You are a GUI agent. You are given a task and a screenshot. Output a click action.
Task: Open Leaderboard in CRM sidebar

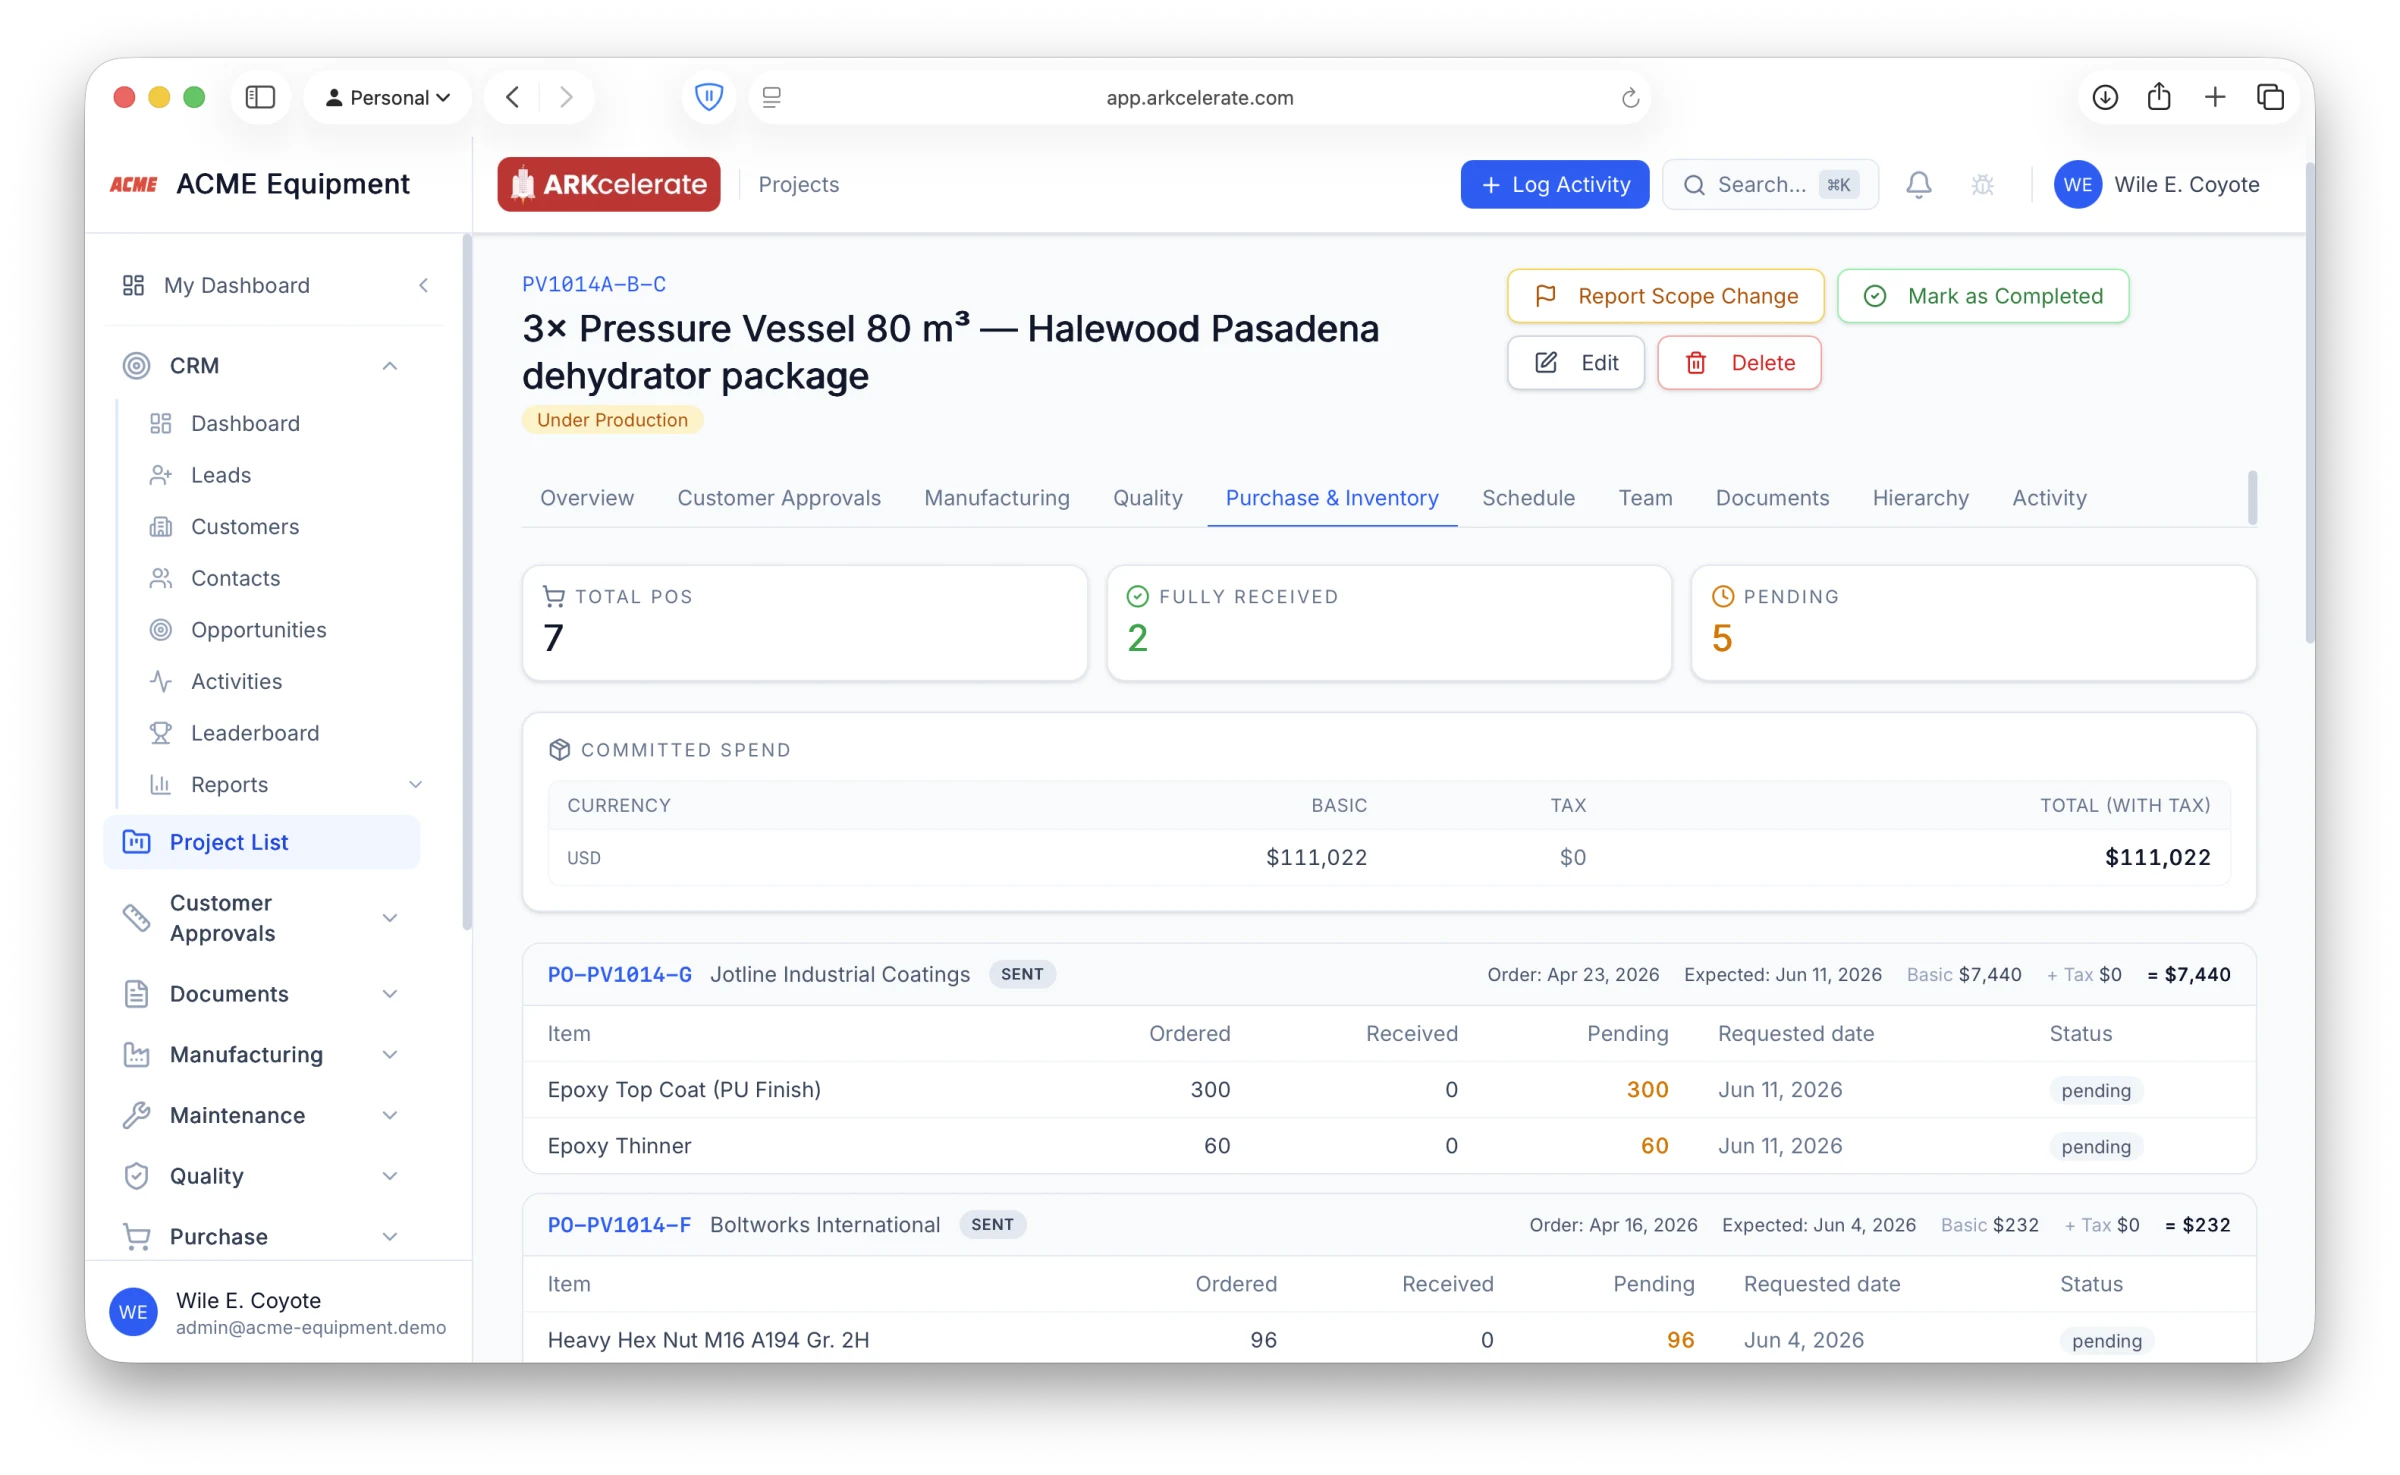pyautogui.click(x=255, y=733)
